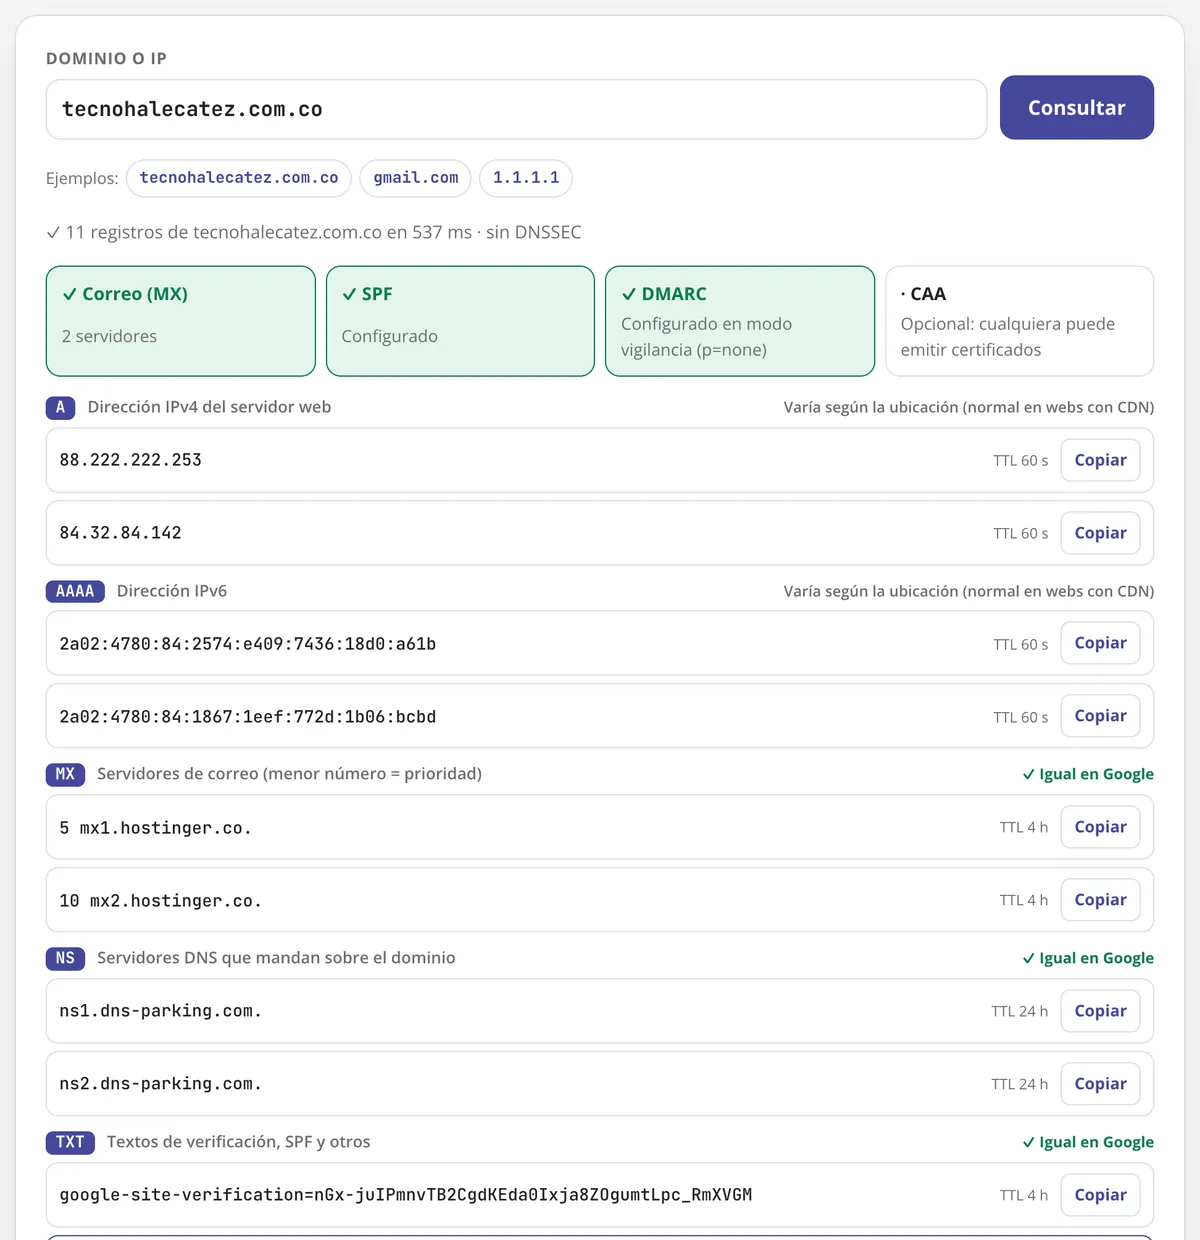Focus the domain or IP input field
This screenshot has width=1200, height=1240.
[516, 109]
